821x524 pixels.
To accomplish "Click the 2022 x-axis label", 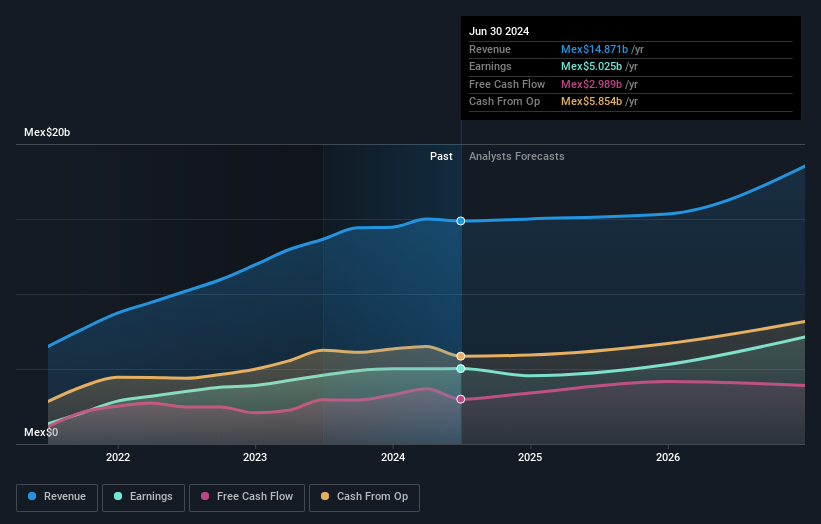I will [x=118, y=457].
